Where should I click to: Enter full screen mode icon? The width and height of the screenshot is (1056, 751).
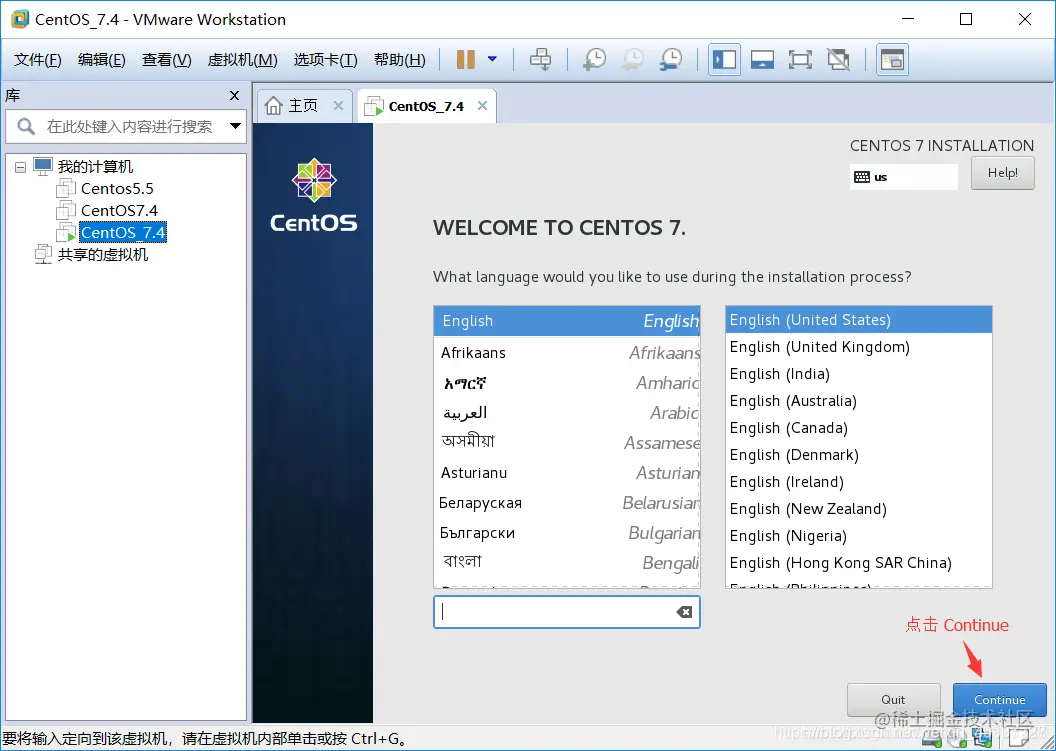800,59
